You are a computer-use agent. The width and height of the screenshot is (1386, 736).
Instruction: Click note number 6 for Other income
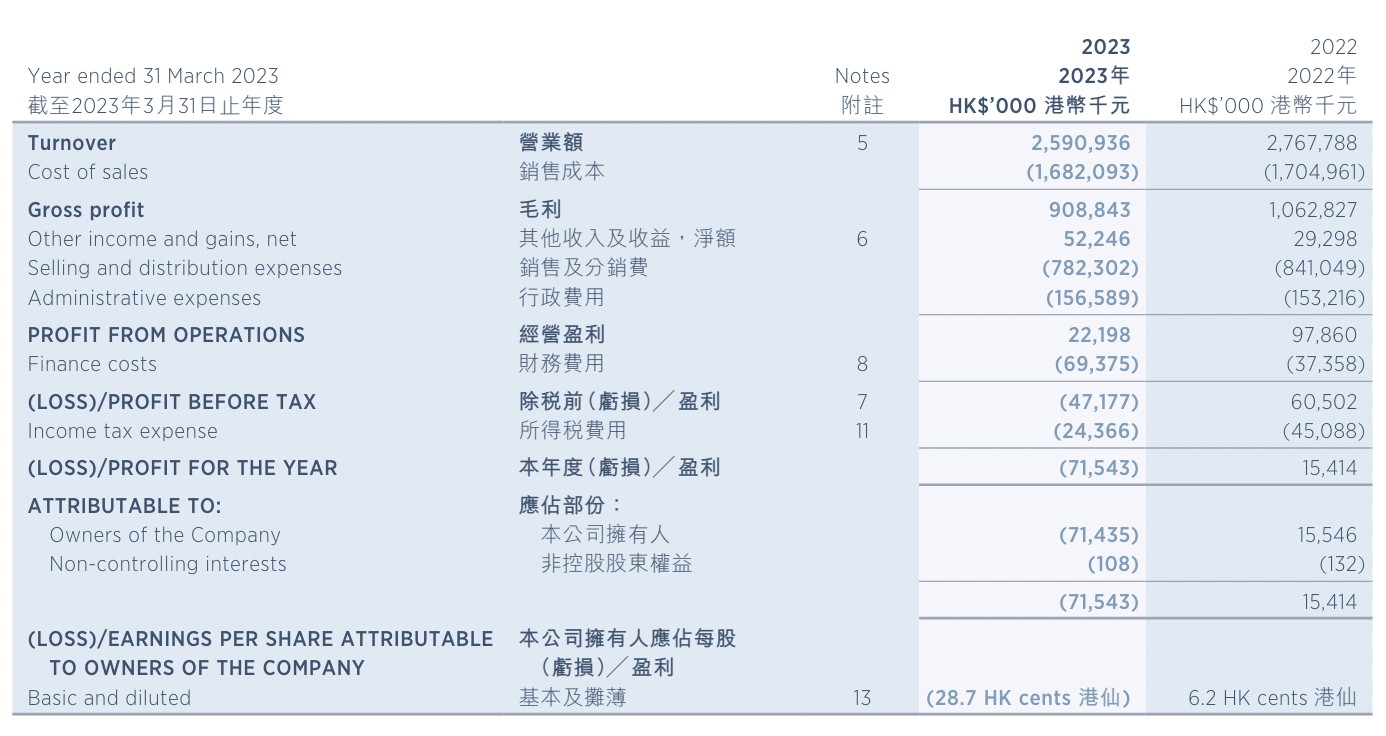(x=862, y=239)
